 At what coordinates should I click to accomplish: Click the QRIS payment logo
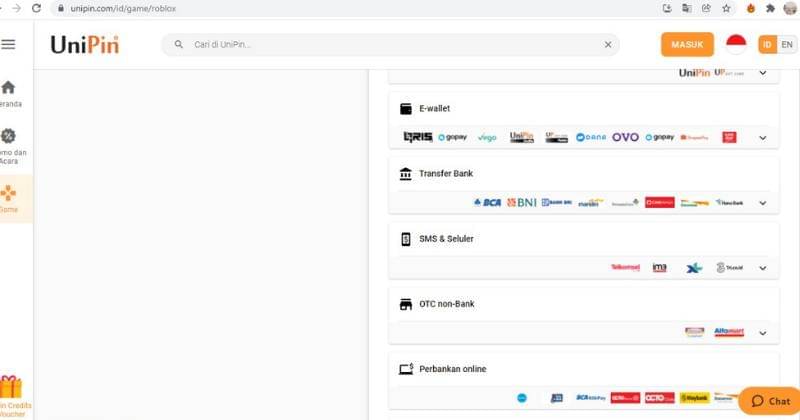click(x=416, y=137)
